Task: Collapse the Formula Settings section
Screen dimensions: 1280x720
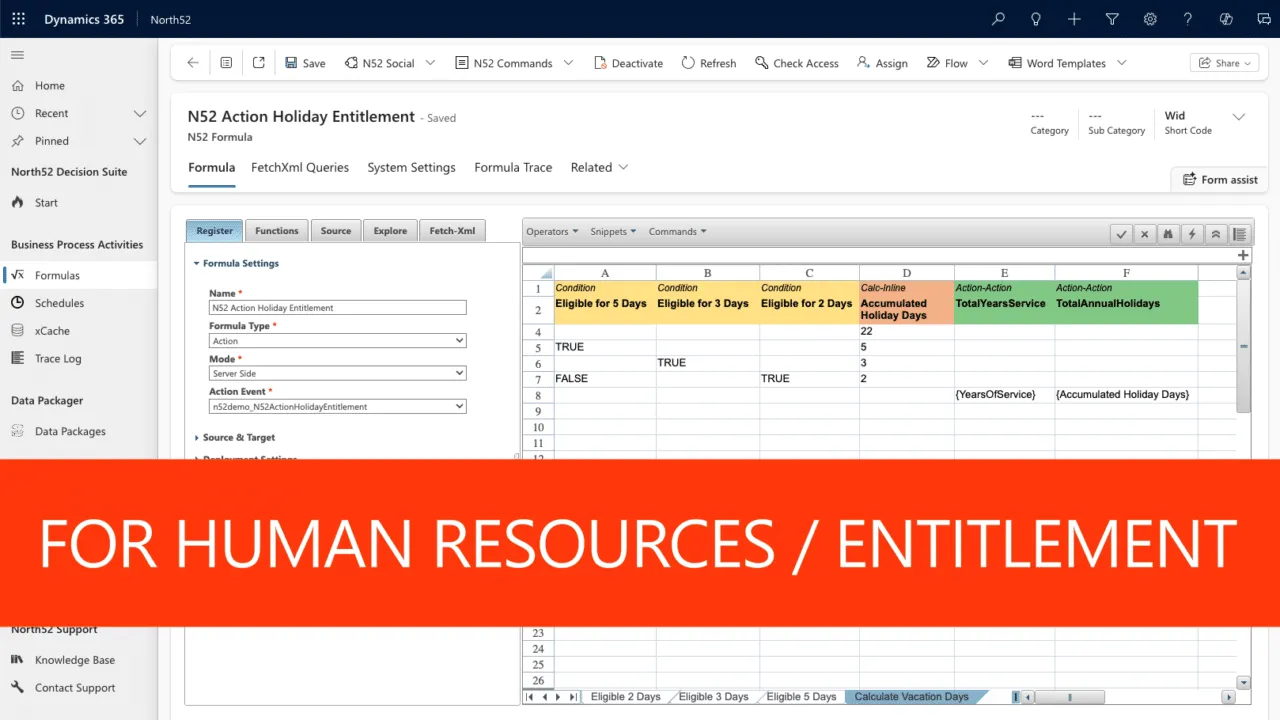Action: (x=236, y=263)
